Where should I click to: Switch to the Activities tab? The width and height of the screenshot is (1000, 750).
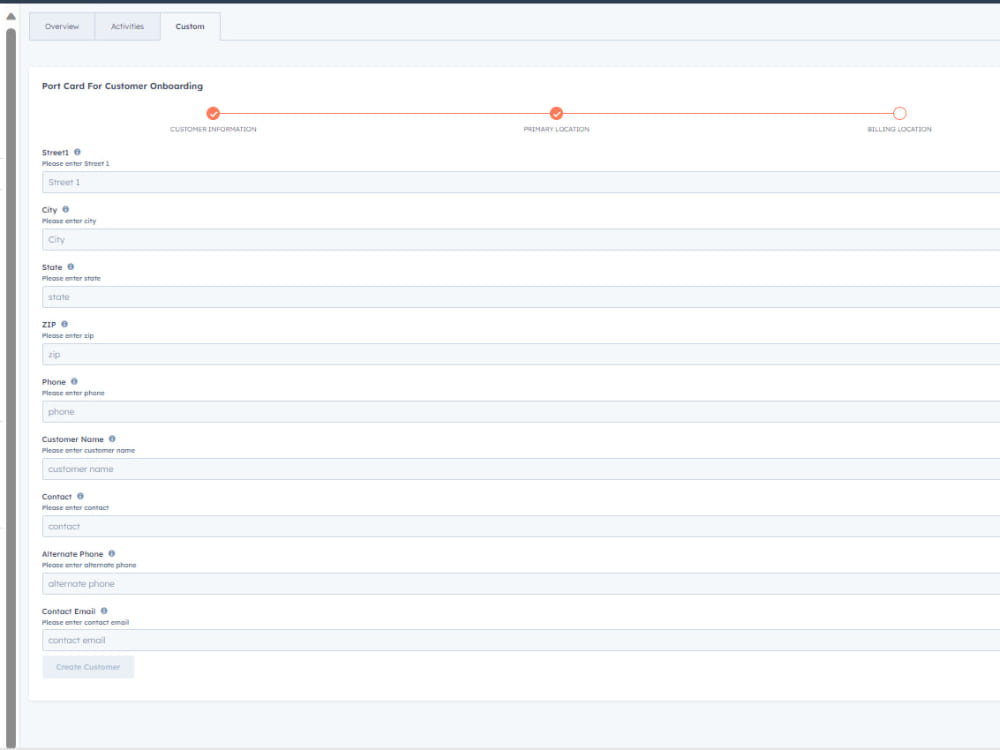point(128,27)
